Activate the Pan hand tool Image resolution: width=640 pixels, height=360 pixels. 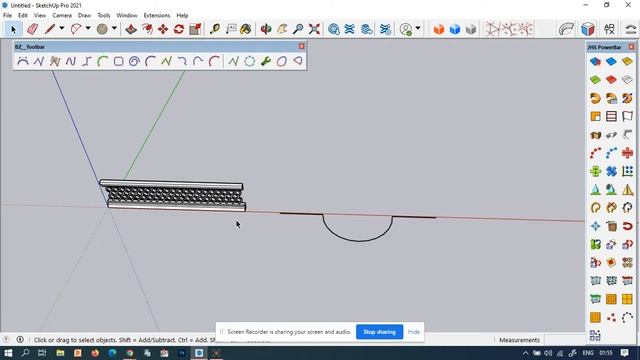point(282,29)
